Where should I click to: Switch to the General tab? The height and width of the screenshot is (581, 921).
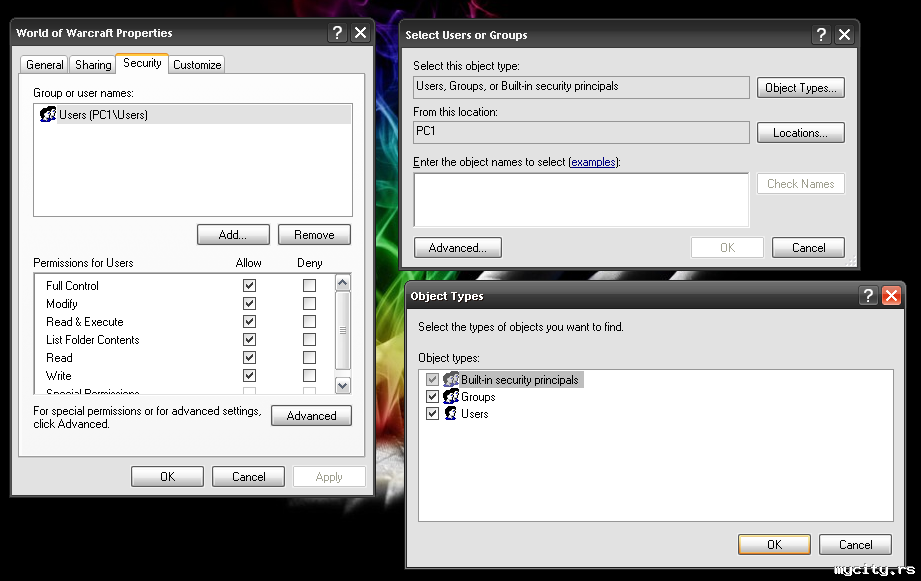(45, 65)
